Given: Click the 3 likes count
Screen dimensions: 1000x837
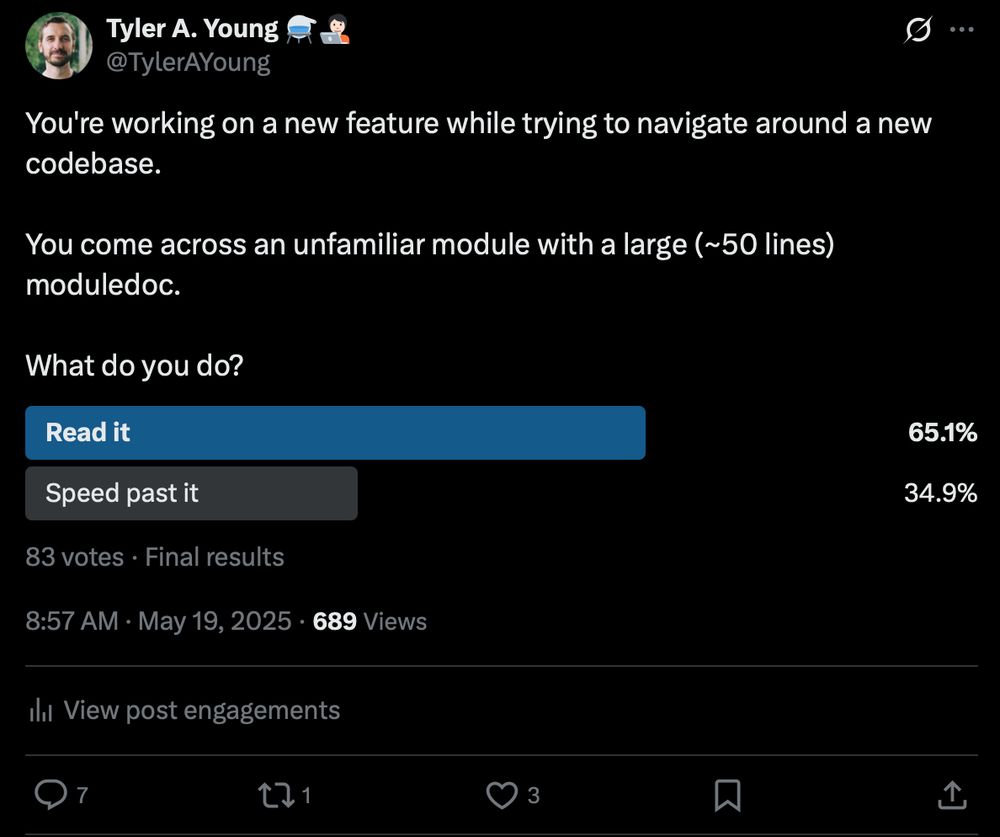Looking at the screenshot, I should point(534,797).
